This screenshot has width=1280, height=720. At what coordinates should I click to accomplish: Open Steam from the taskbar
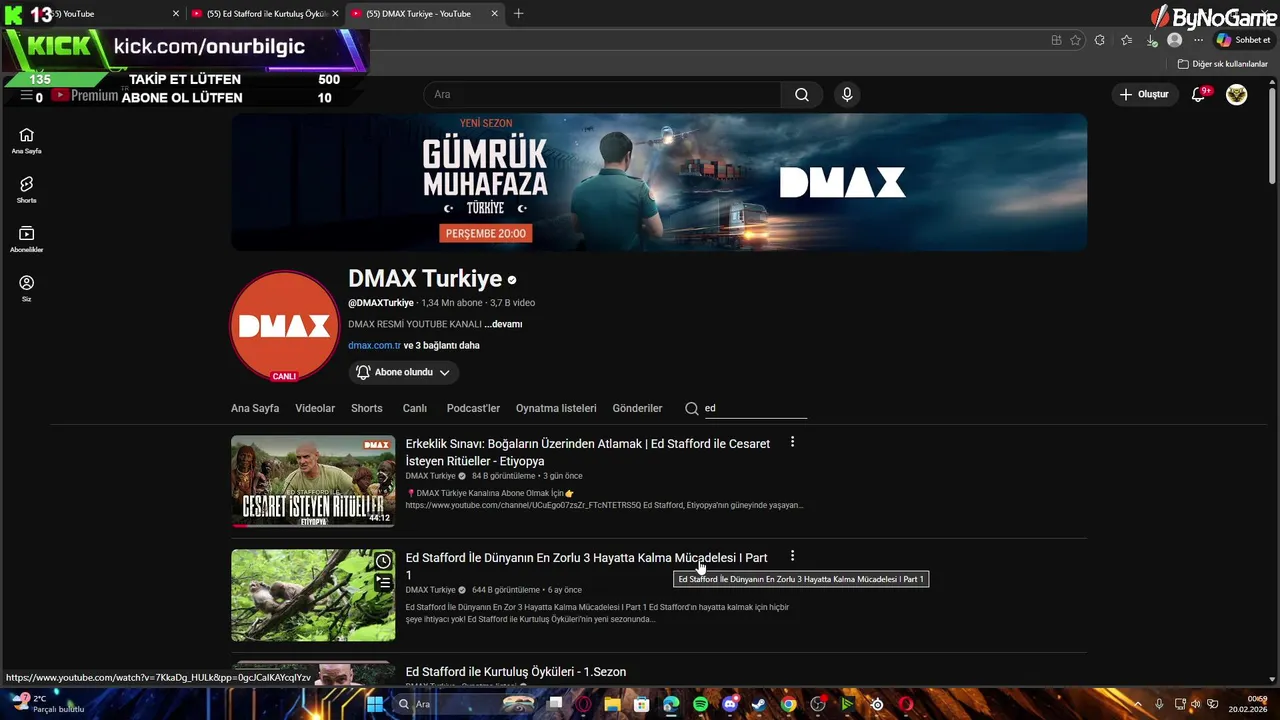[x=759, y=704]
